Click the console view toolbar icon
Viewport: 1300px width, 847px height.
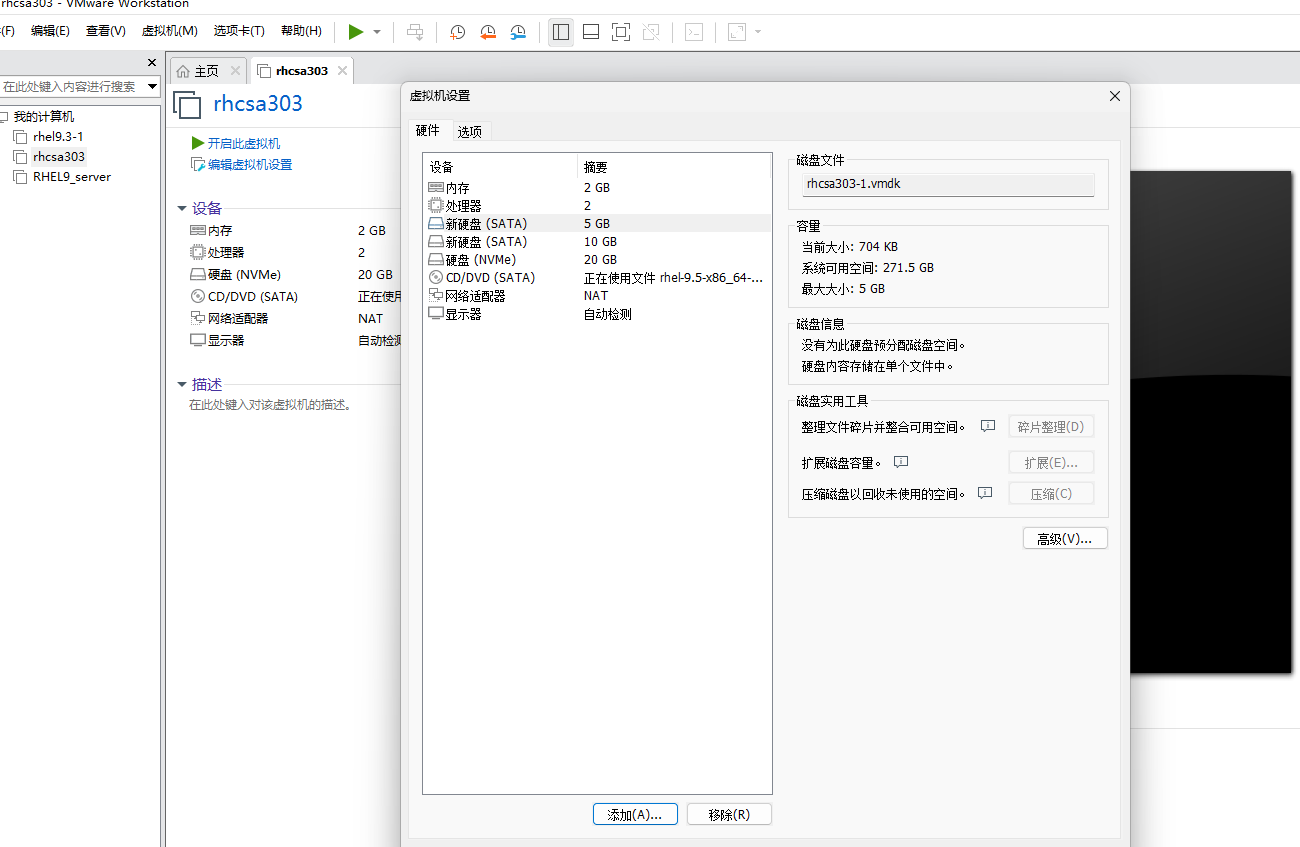coord(694,32)
